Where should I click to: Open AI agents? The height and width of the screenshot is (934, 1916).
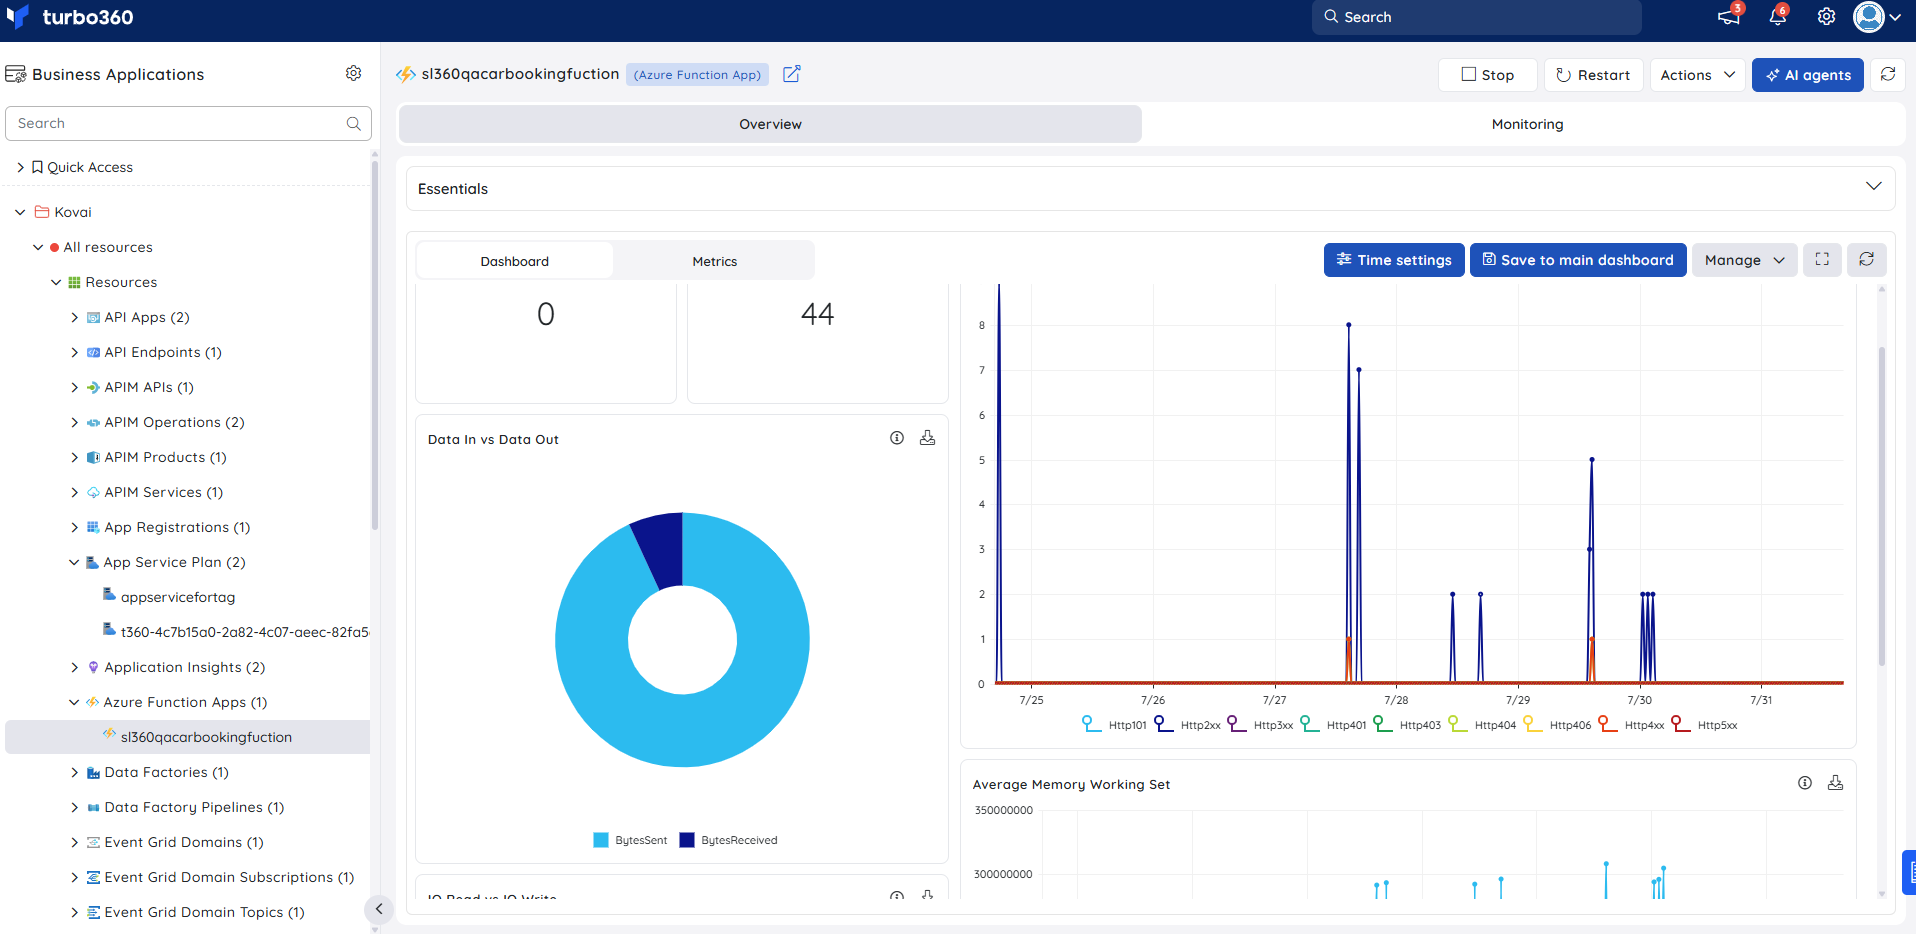click(1807, 75)
